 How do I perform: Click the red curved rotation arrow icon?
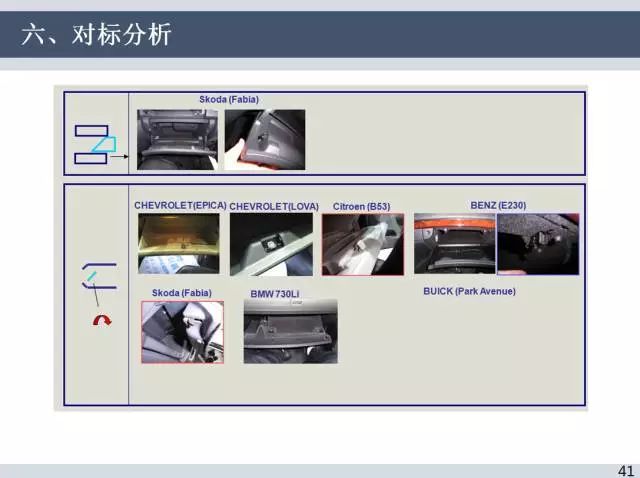click(x=102, y=320)
